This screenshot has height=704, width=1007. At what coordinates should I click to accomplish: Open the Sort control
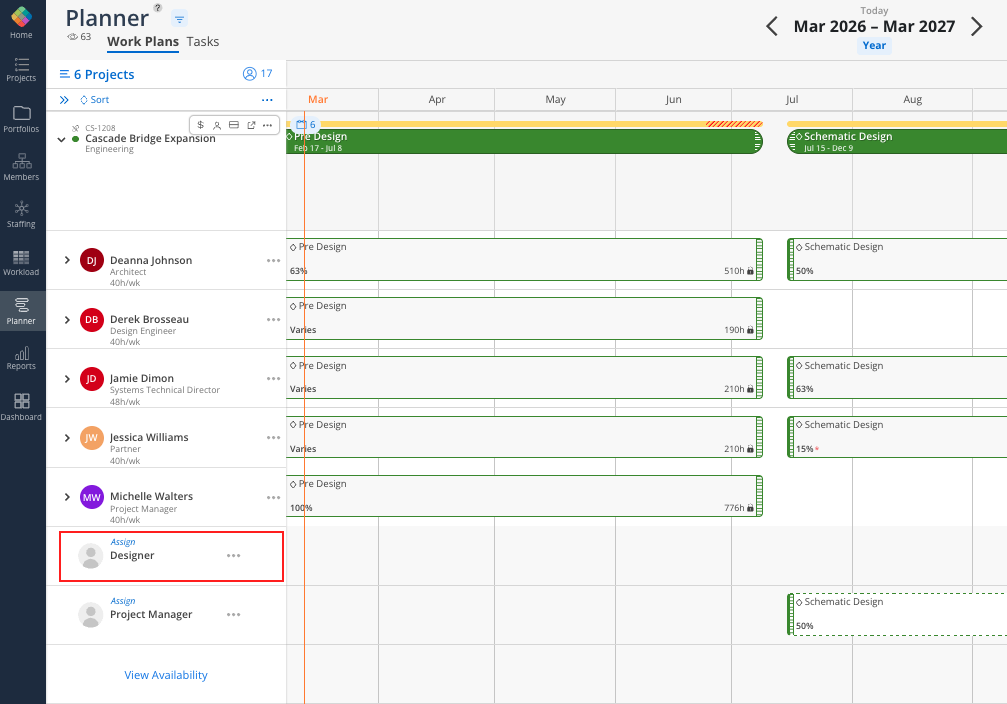coord(94,100)
